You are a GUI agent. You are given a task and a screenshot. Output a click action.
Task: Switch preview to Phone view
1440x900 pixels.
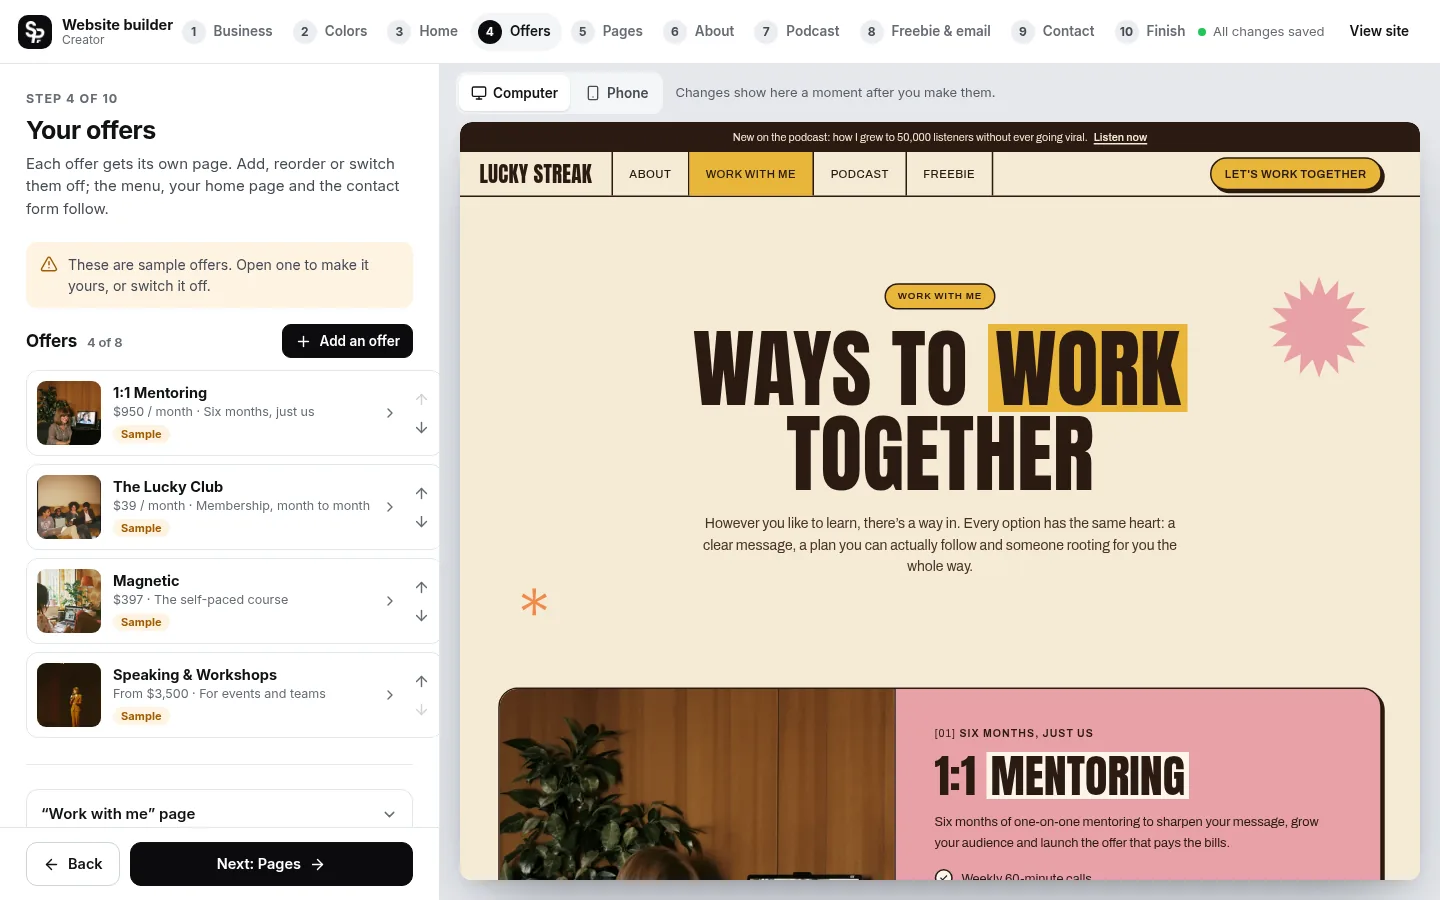pyautogui.click(x=617, y=93)
